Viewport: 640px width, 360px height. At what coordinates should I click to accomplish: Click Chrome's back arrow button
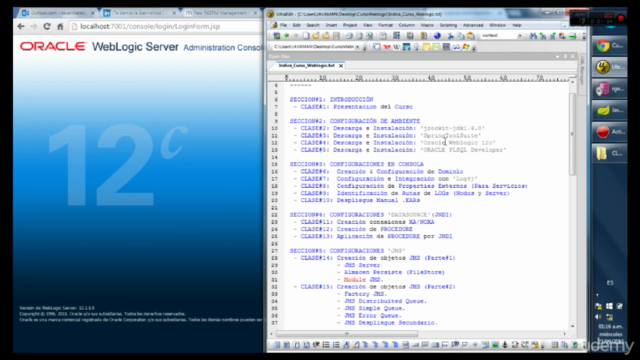coord(21,27)
